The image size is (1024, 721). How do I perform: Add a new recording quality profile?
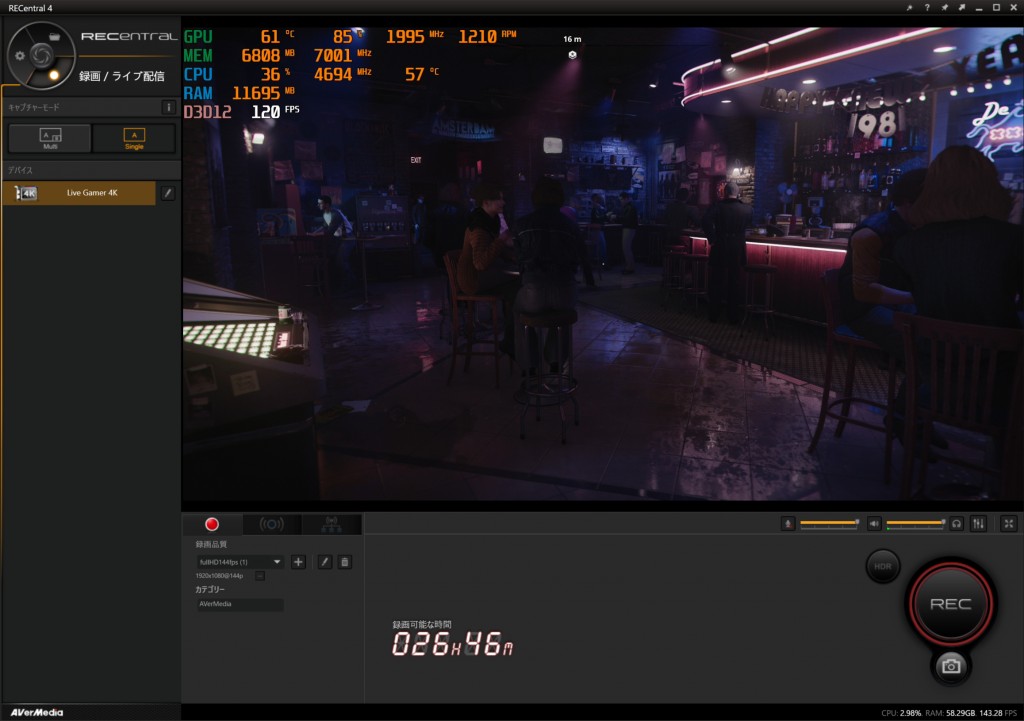coord(298,562)
